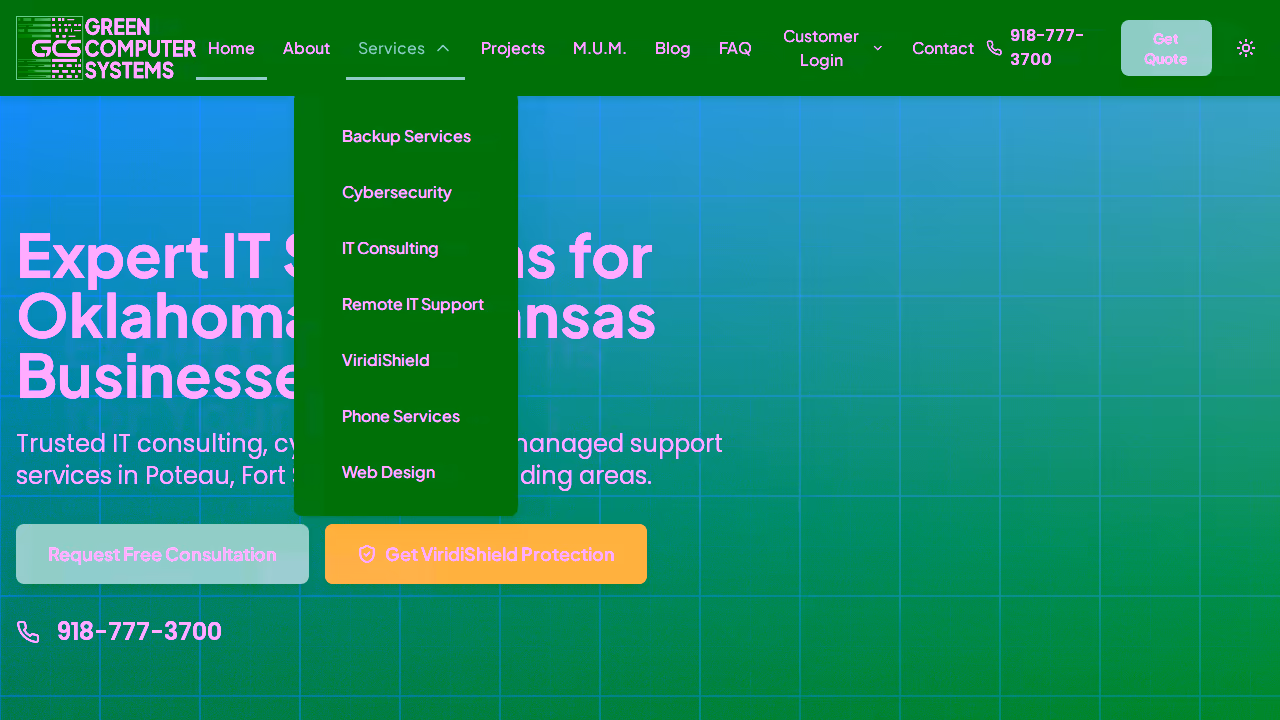Click the phone icon in the header
This screenshot has height=720, width=1280.
pos(994,48)
